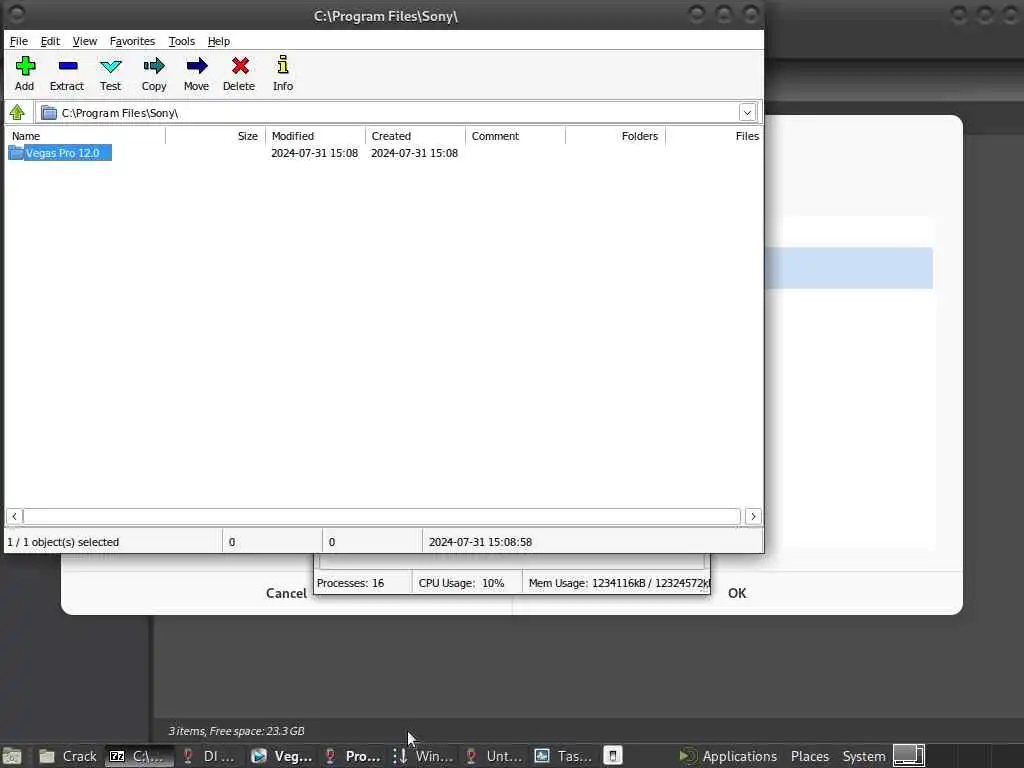The image size is (1024, 768).
Task: Open the File menu
Action: [x=18, y=41]
